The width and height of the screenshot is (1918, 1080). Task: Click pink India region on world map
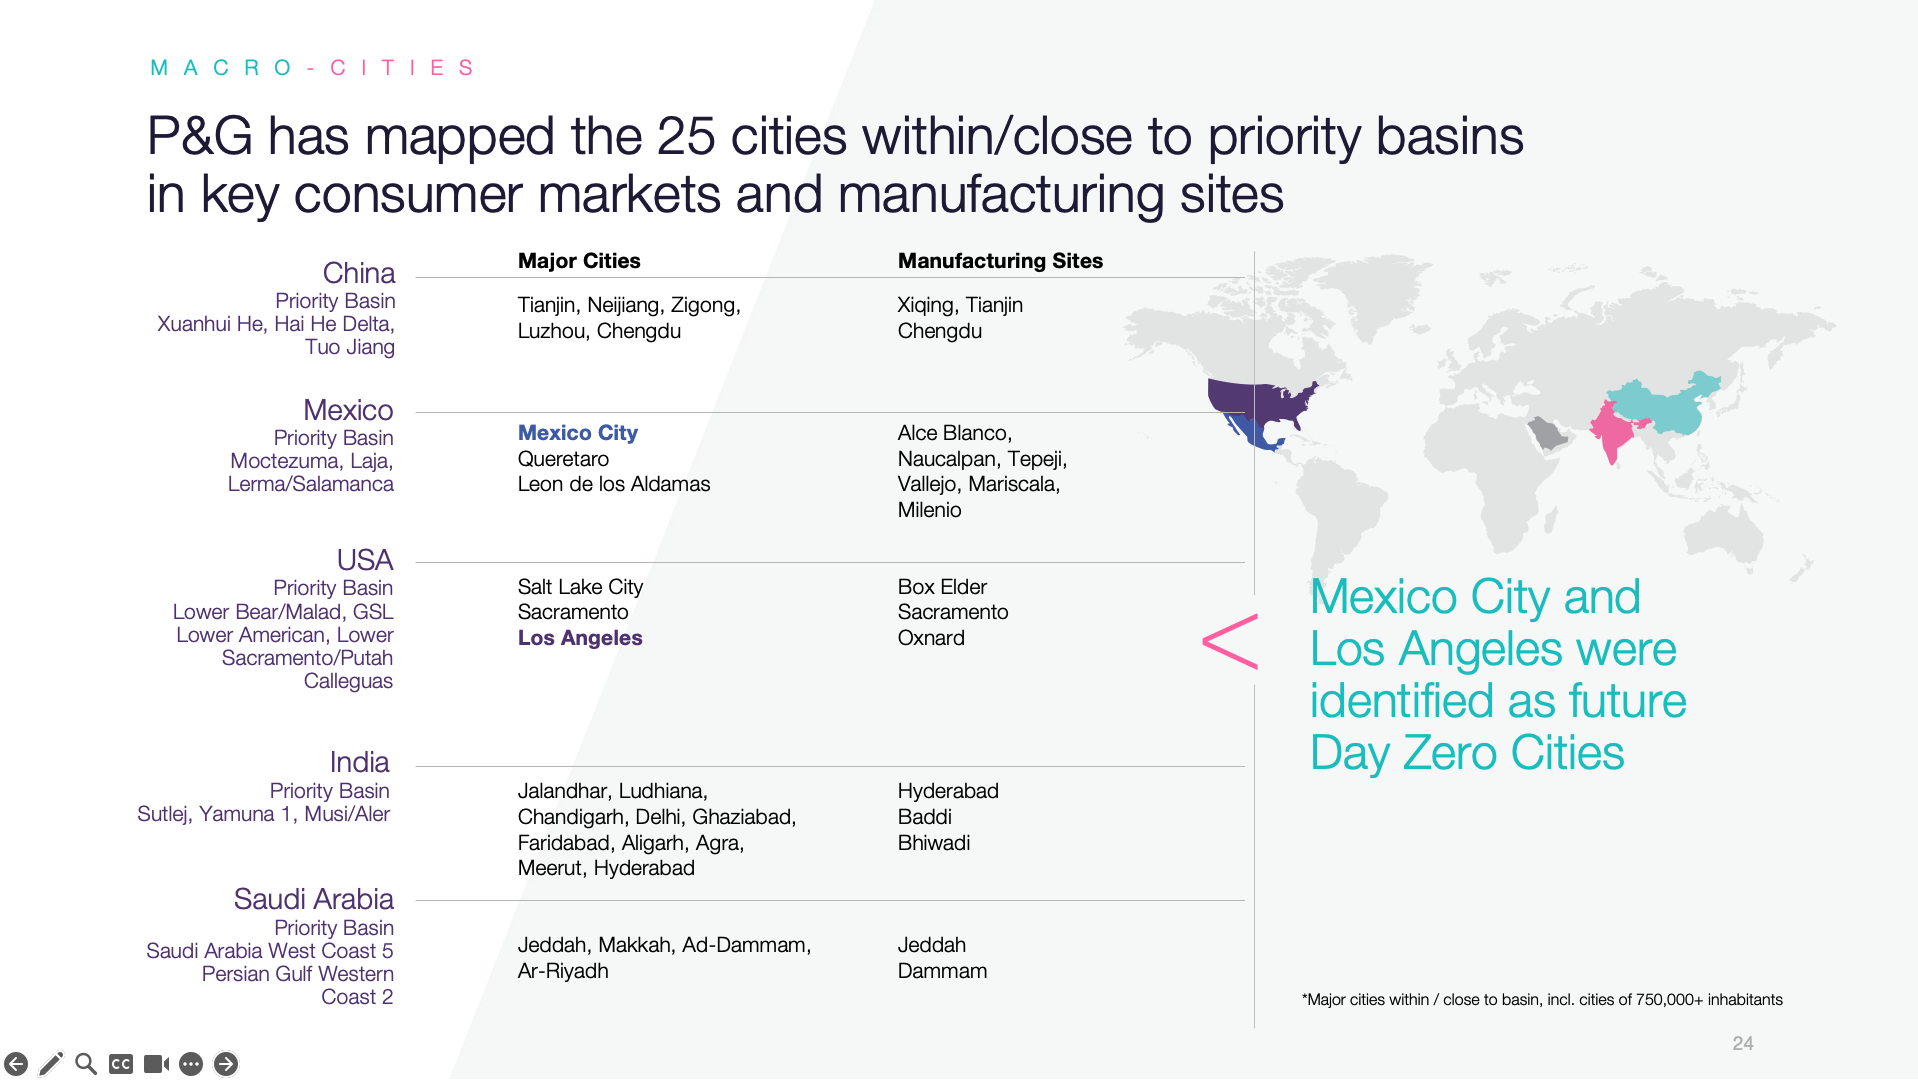click(1612, 433)
